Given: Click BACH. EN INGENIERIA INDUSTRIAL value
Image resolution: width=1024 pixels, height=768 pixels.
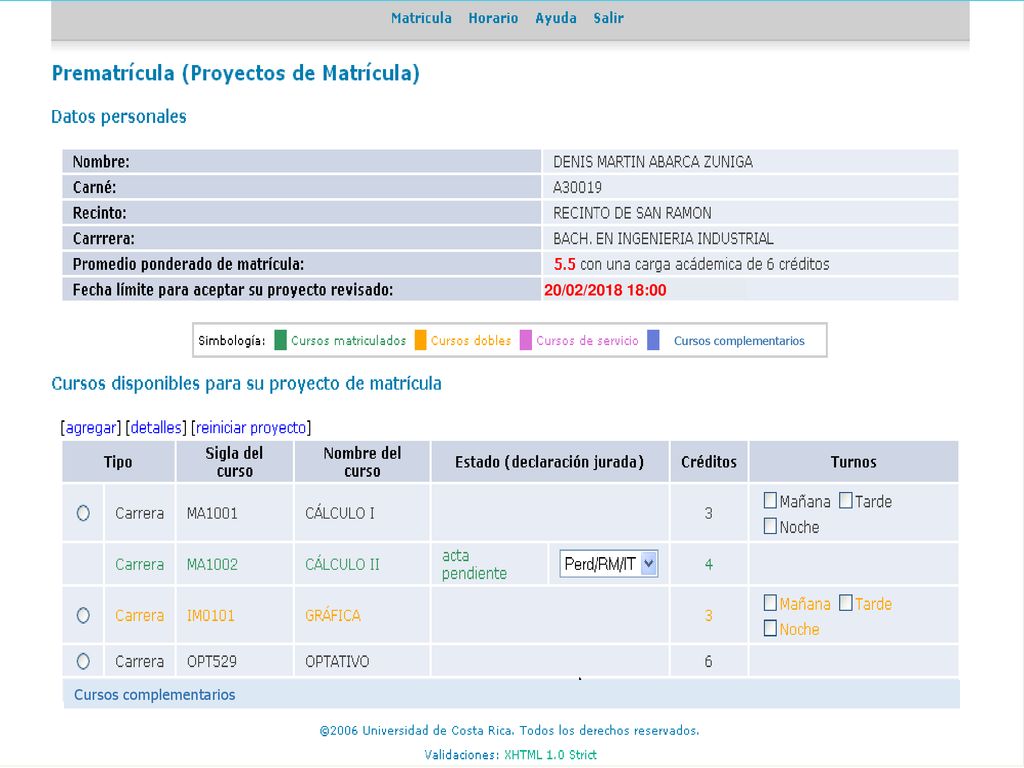Looking at the screenshot, I should (664, 238).
